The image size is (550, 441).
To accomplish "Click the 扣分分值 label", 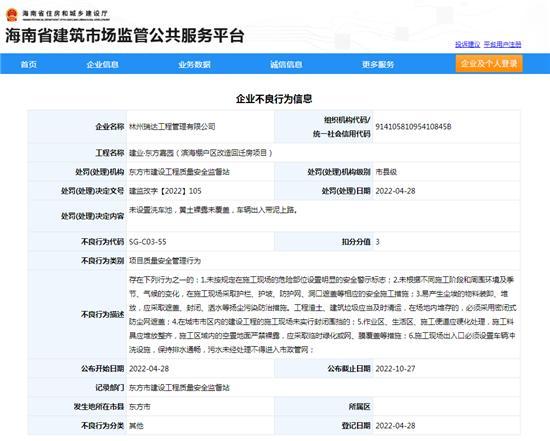I will (x=356, y=242).
